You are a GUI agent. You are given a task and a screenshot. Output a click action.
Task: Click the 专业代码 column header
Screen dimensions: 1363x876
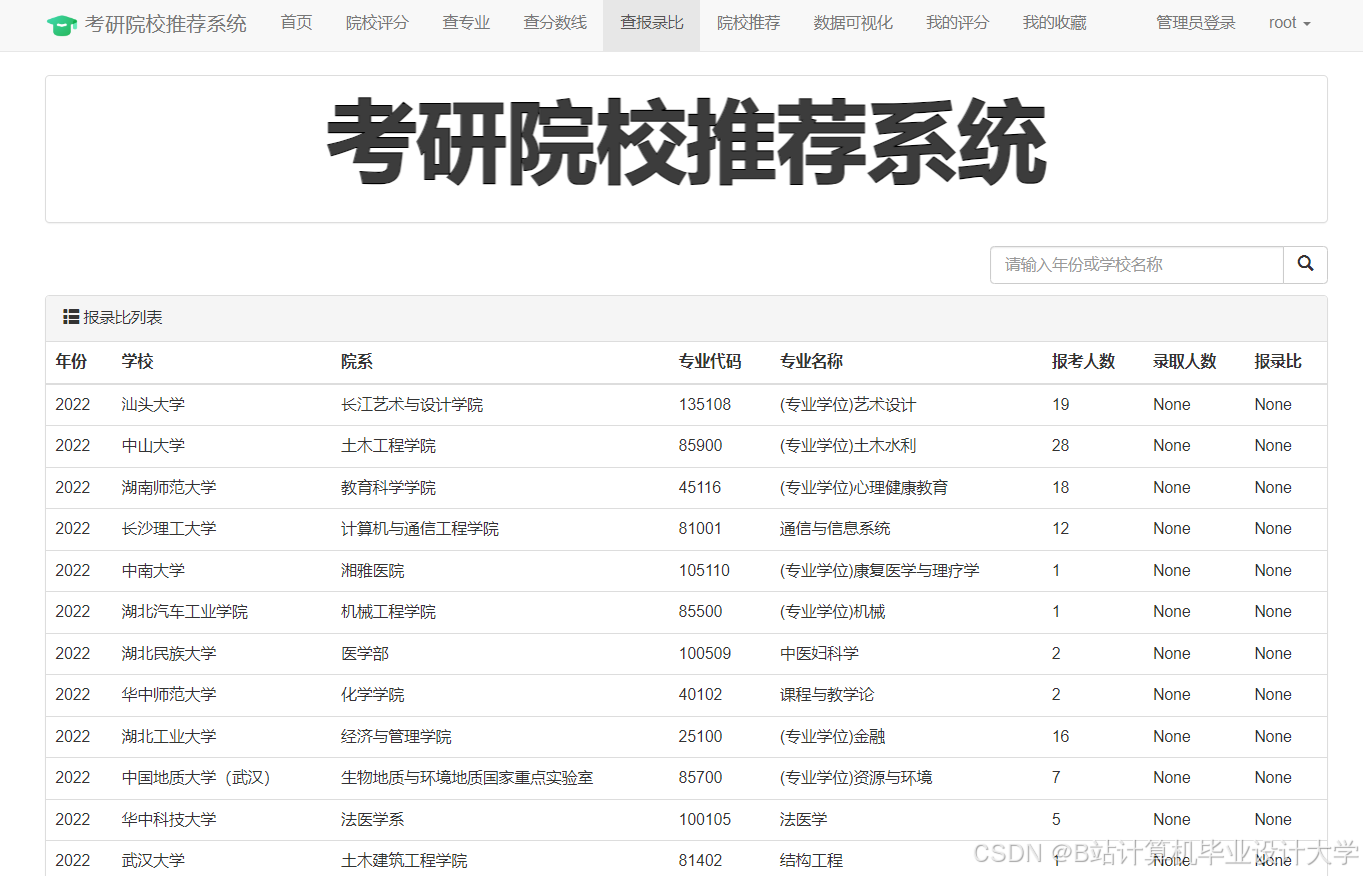(710, 362)
